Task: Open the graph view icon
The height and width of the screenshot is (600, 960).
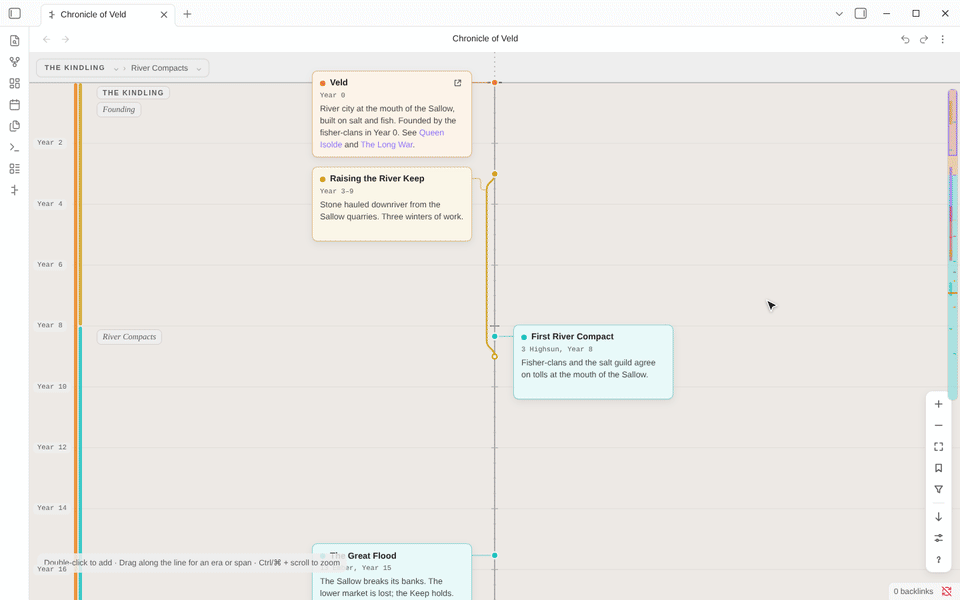Action: tap(15, 62)
